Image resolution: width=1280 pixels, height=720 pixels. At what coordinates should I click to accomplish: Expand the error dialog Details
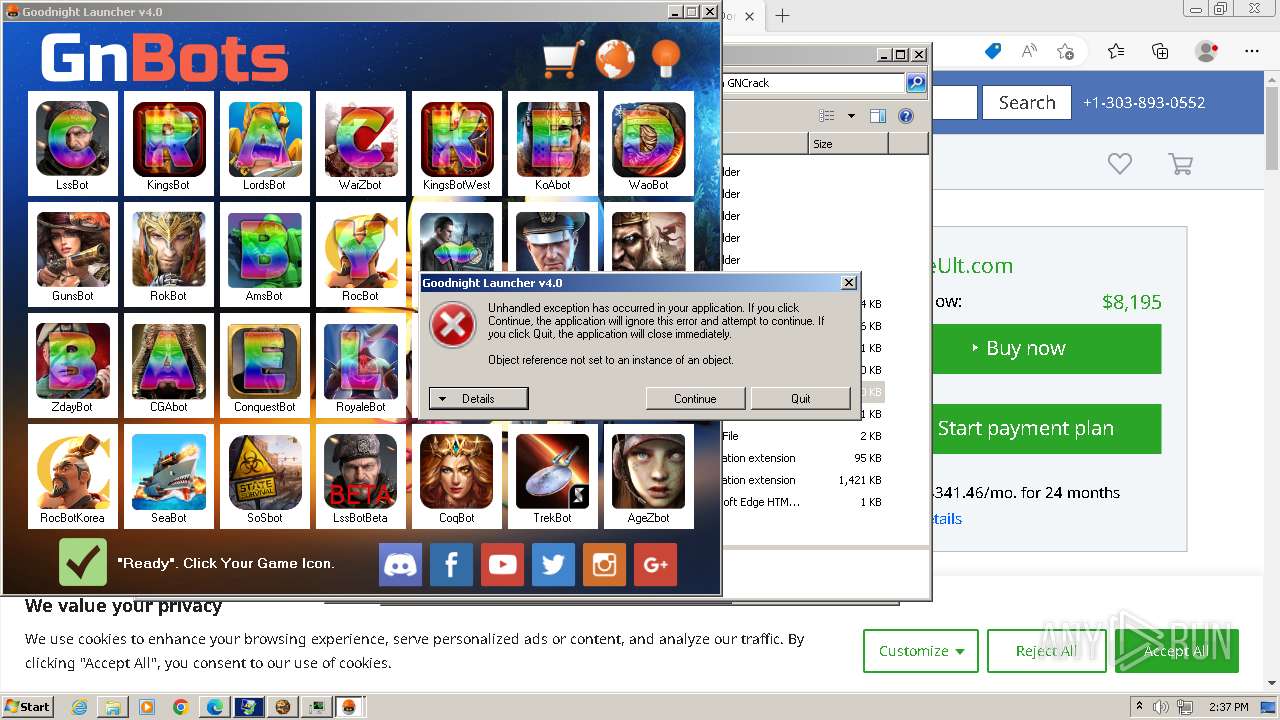(x=478, y=399)
